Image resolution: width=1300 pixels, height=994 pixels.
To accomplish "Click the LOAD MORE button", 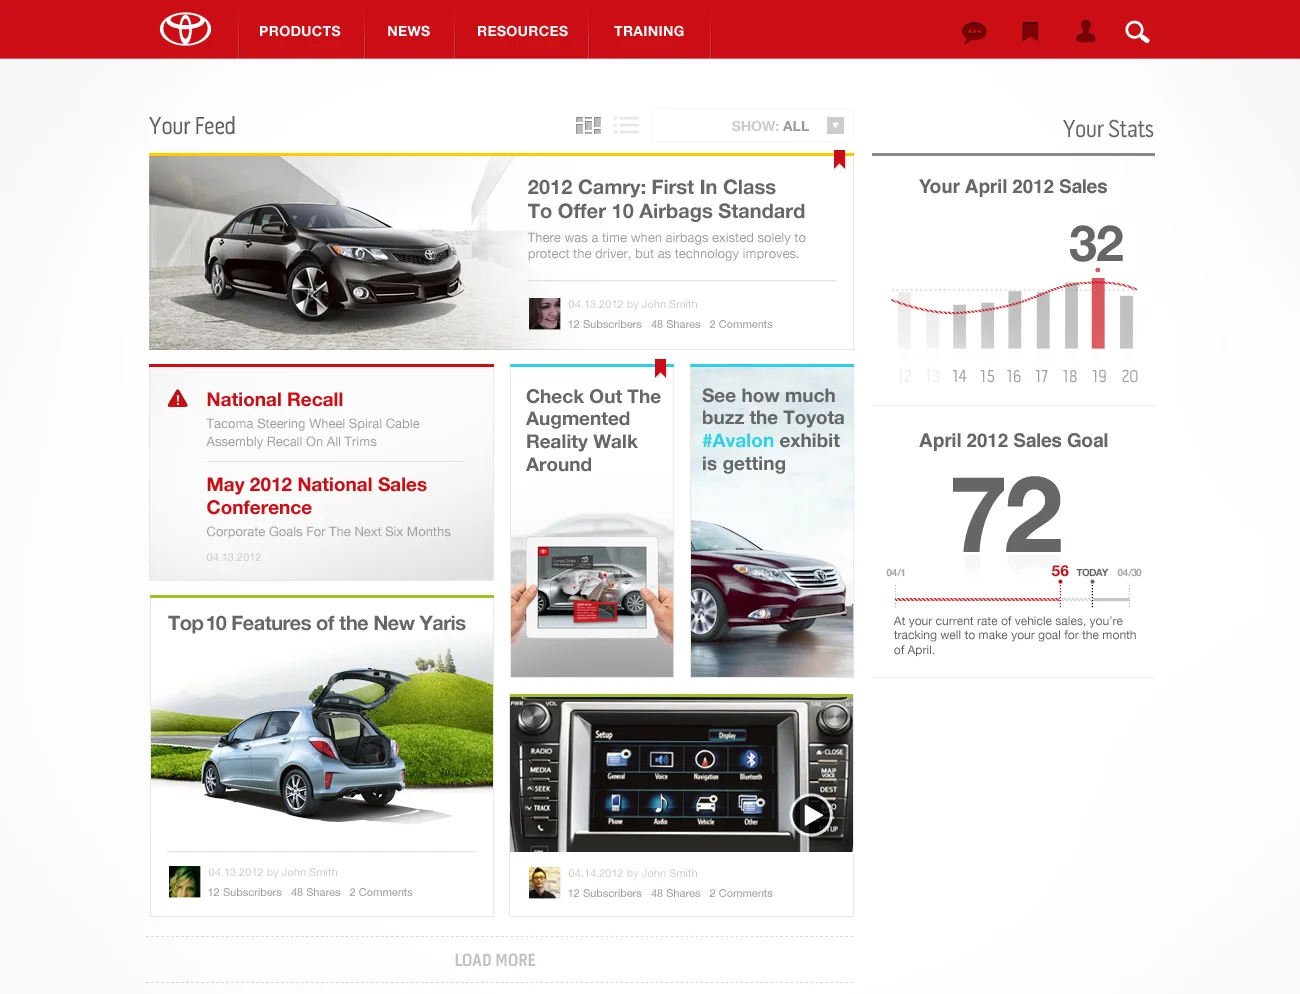I will click(x=495, y=960).
